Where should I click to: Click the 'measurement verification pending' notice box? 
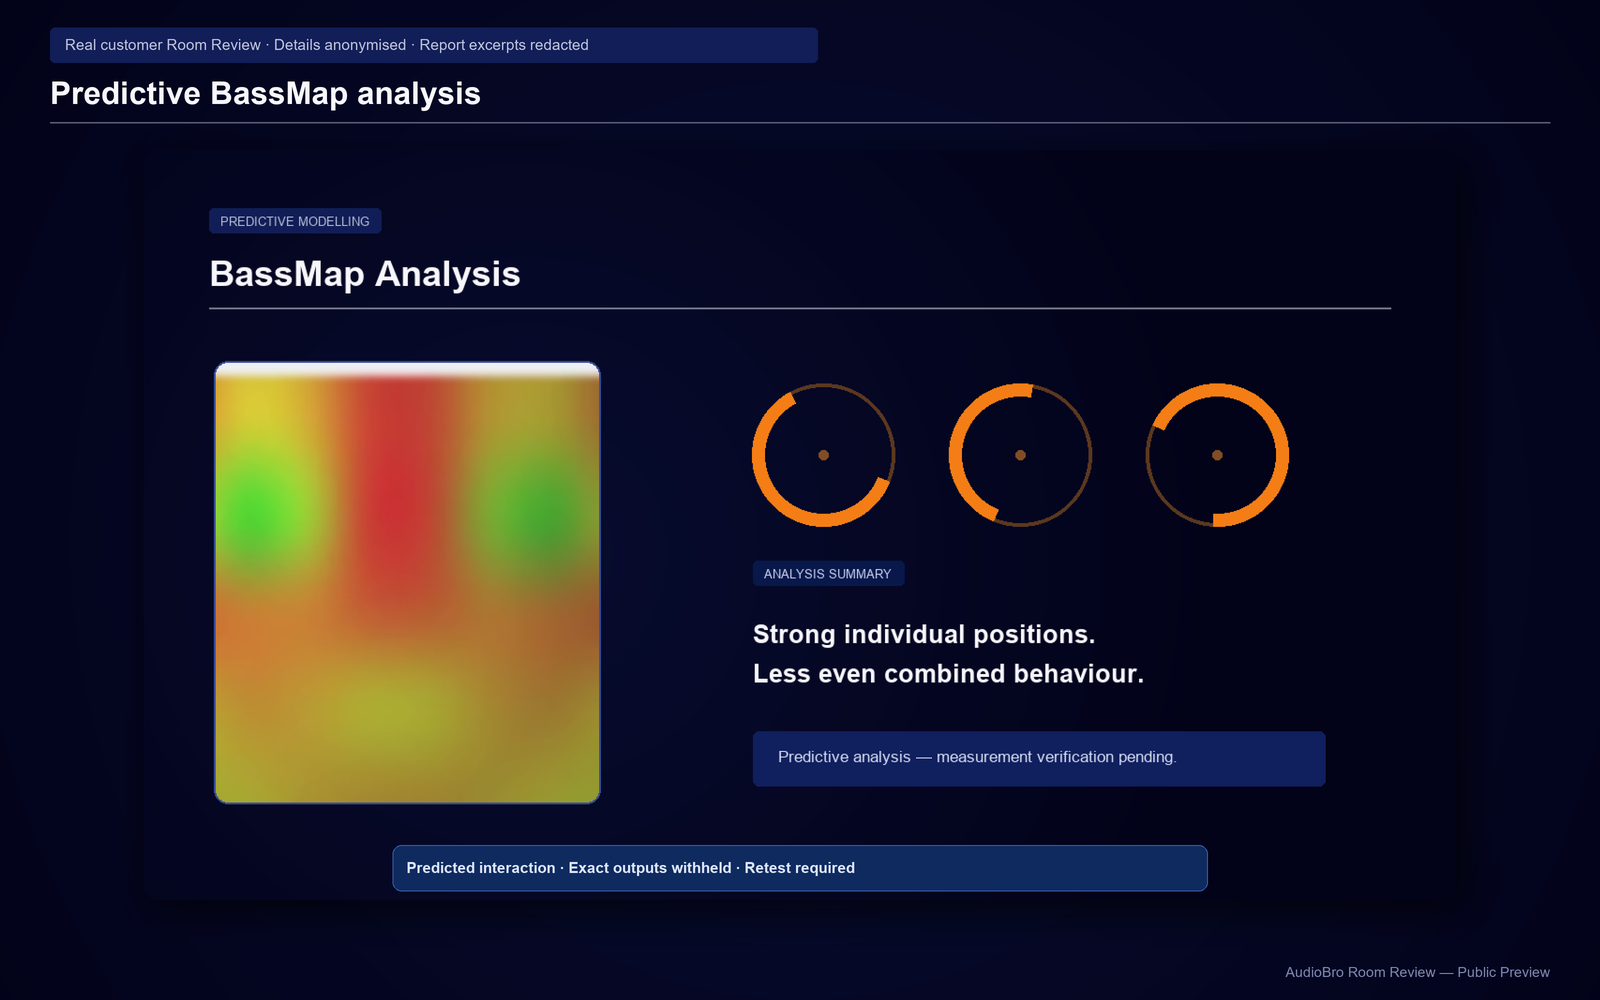coord(1039,759)
